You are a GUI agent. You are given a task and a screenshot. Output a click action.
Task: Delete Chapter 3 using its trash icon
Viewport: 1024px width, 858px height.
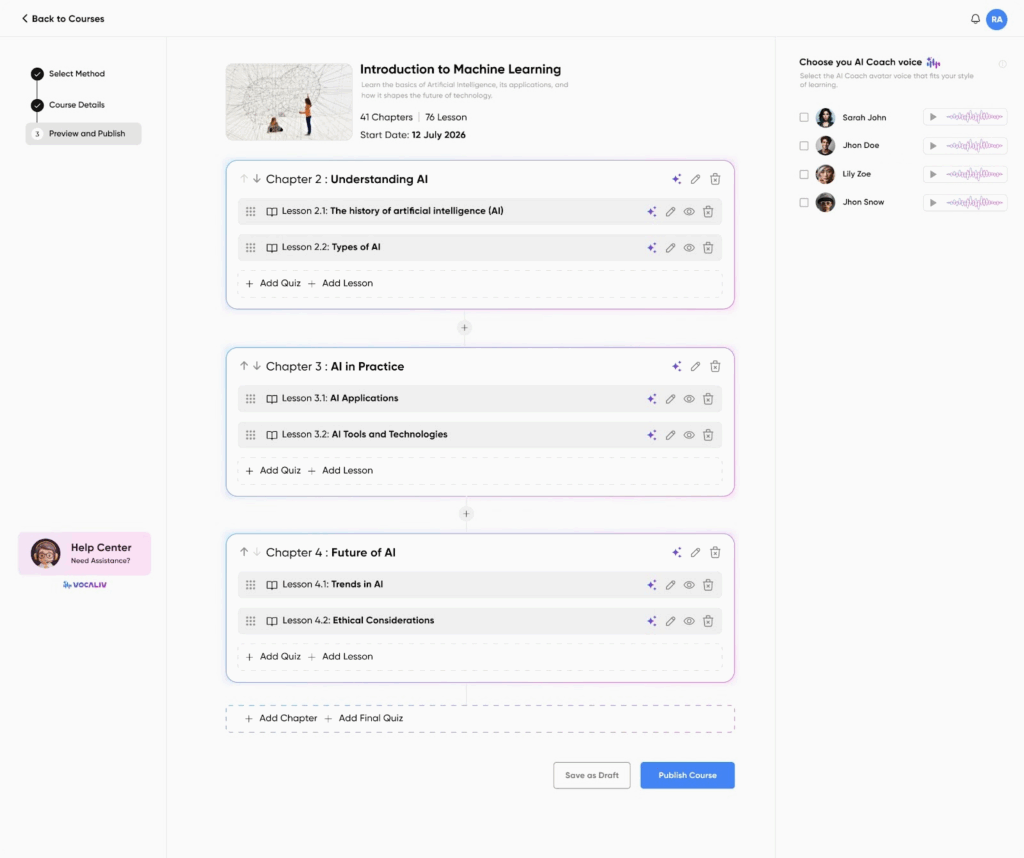715,366
